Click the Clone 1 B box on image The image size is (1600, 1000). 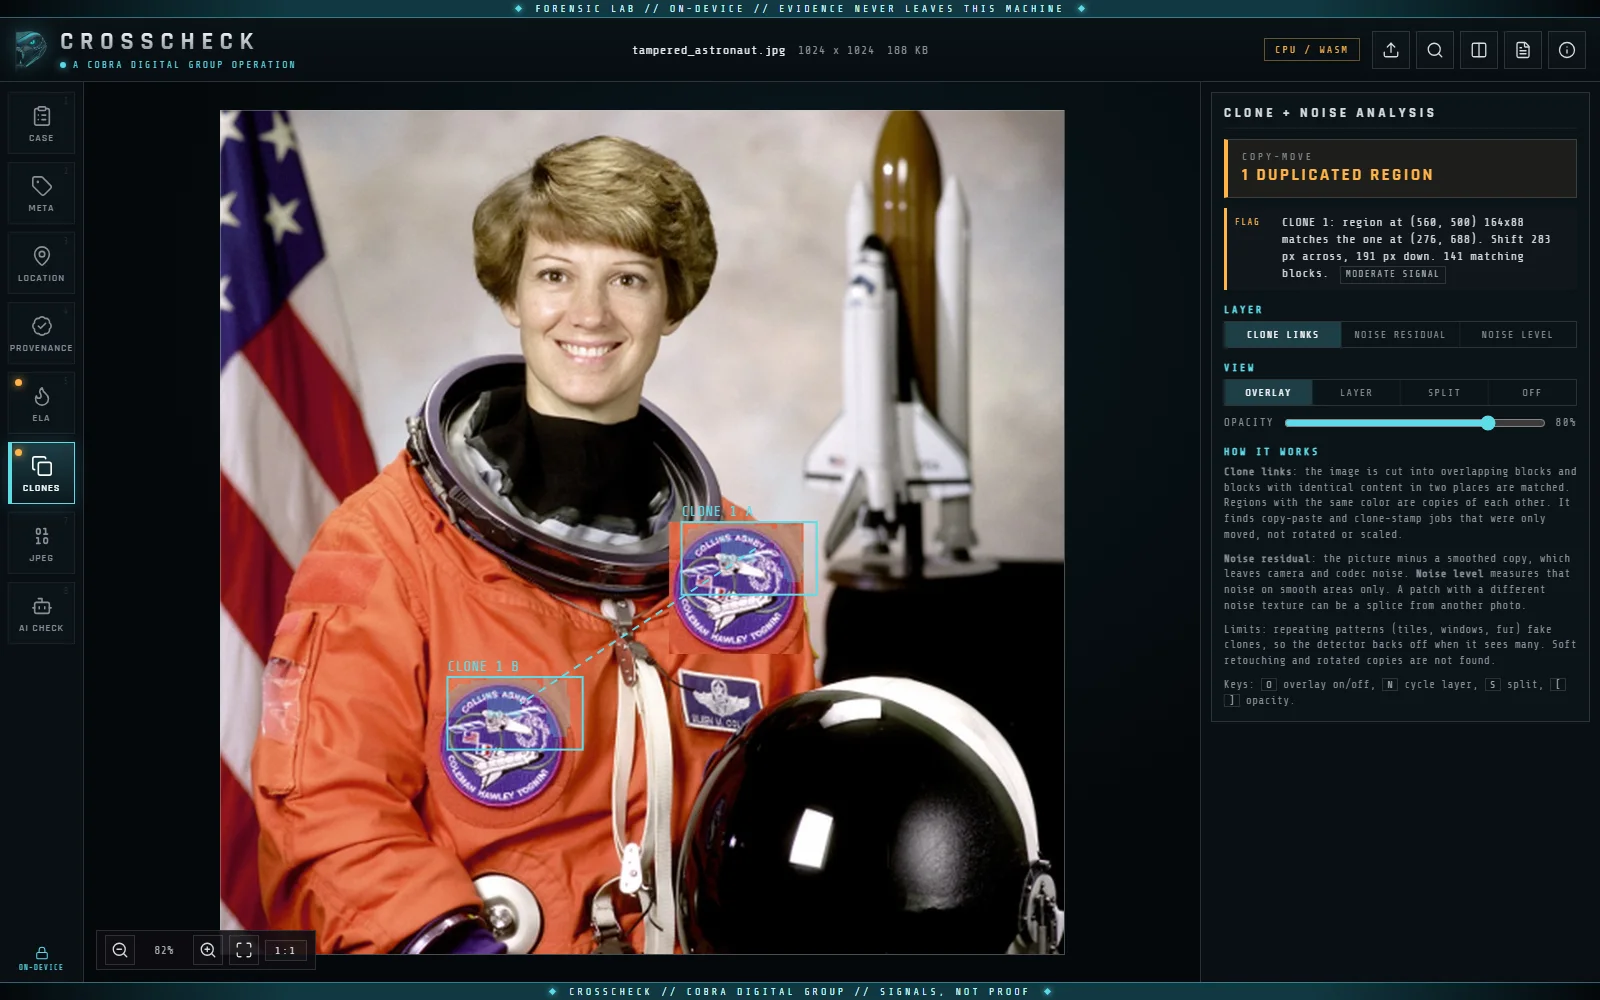tap(515, 713)
